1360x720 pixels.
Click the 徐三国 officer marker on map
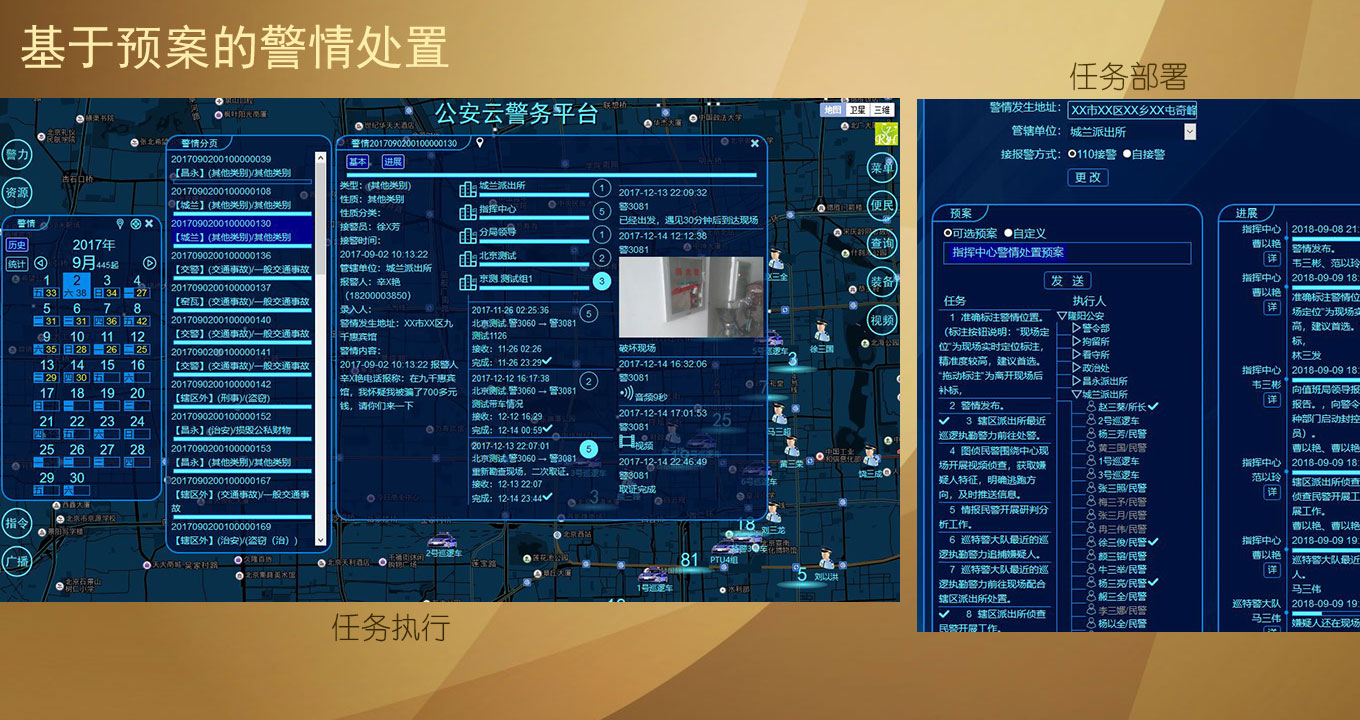(x=821, y=331)
